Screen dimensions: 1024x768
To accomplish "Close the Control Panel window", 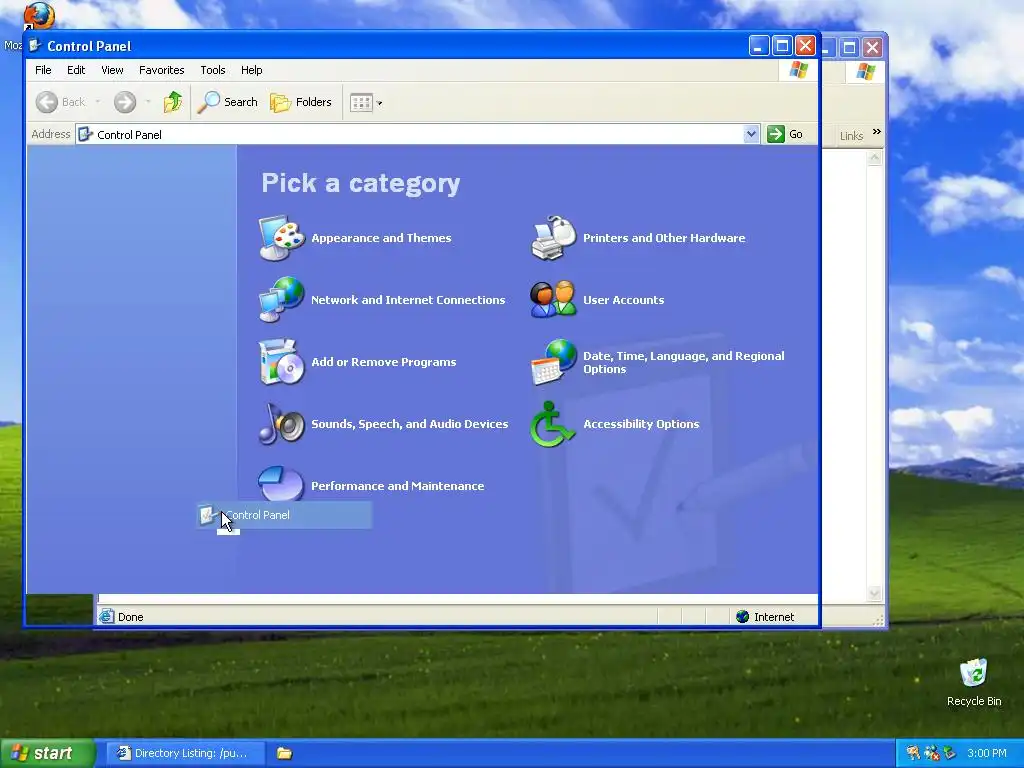I will (805, 46).
